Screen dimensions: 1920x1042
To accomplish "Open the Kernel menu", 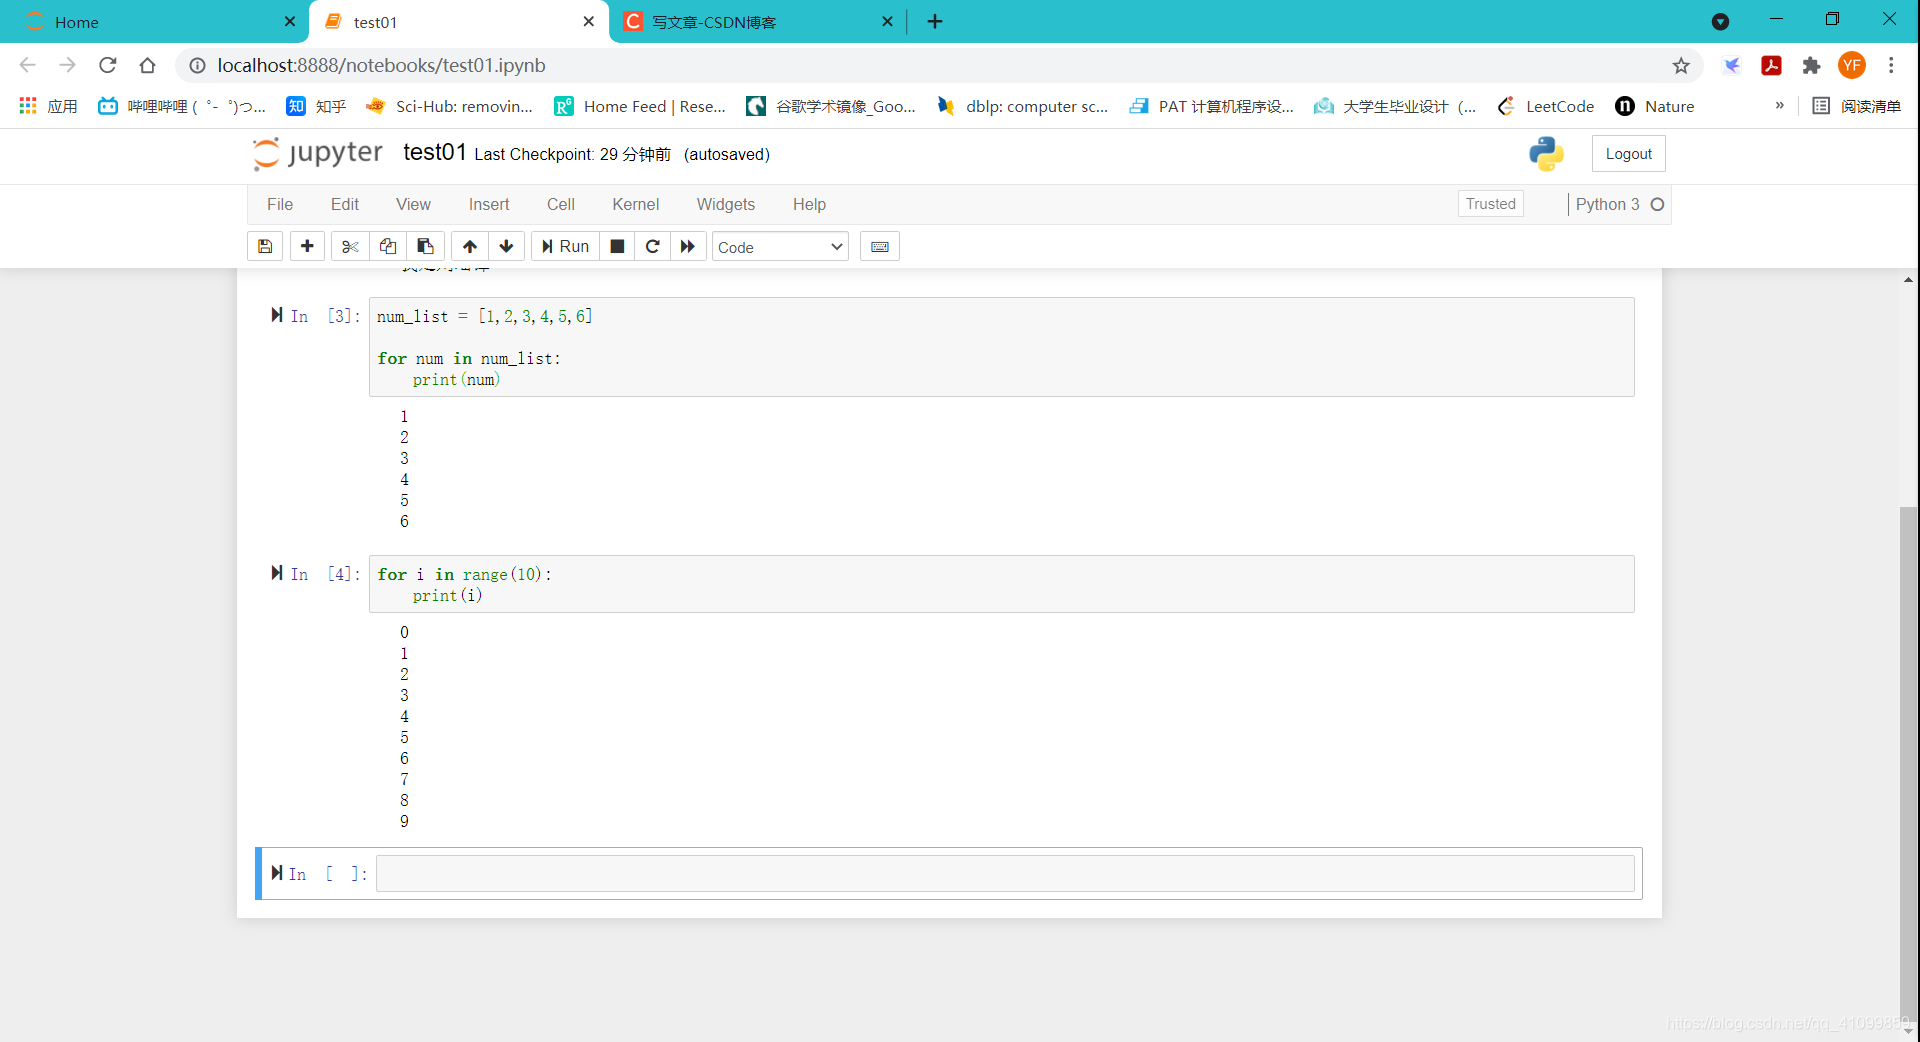I will [636, 204].
